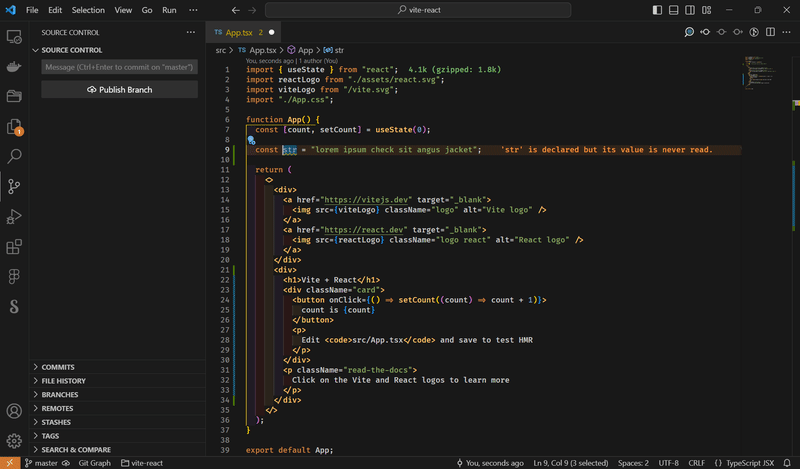Collapse the SOURCE CONTROL section

(x=118, y=50)
